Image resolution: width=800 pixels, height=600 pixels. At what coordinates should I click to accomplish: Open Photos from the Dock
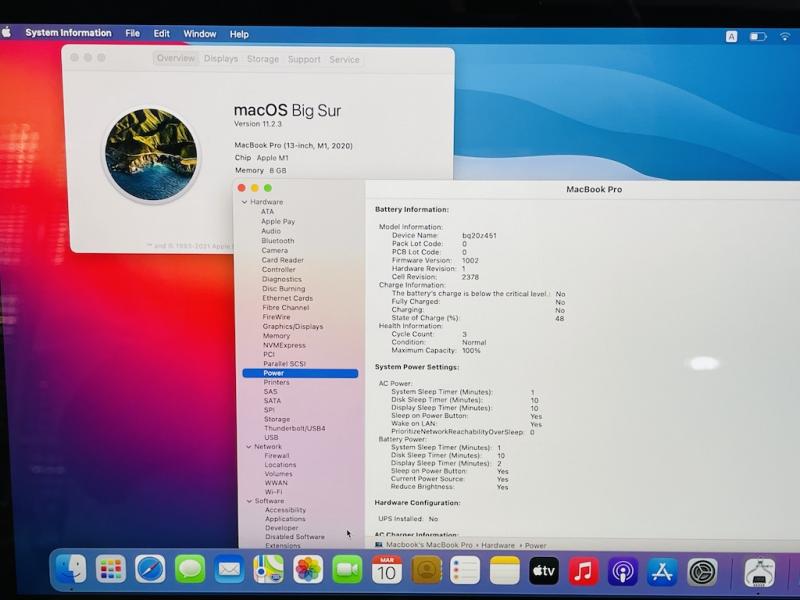point(308,569)
